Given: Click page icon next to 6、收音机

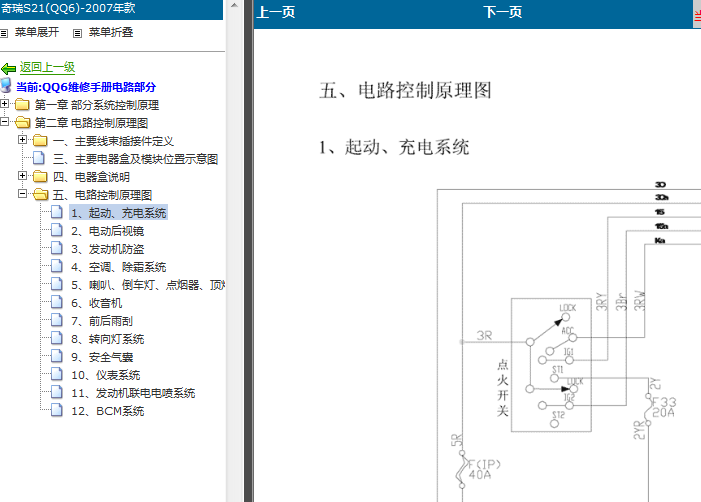Looking at the screenshot, I should 57,302.
